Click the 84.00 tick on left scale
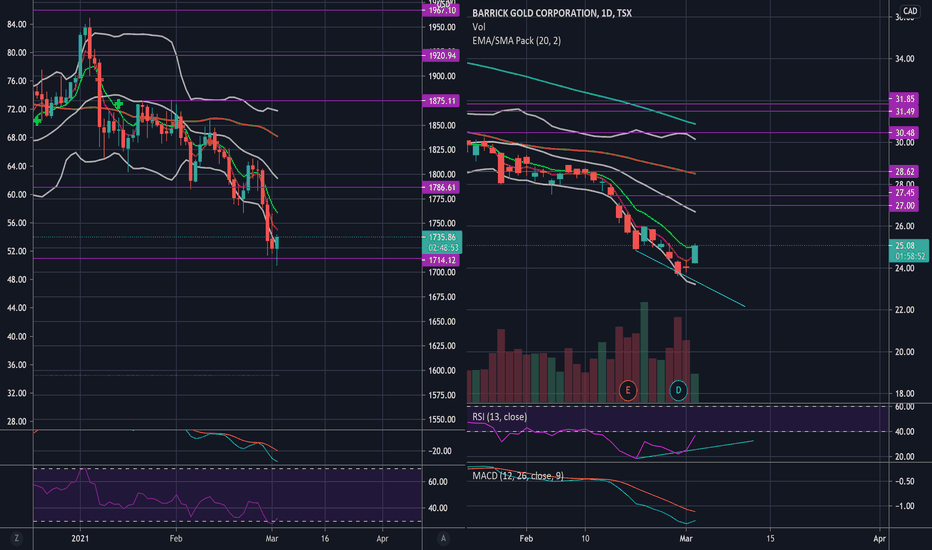The image size is (932, 550). (17, 24)
